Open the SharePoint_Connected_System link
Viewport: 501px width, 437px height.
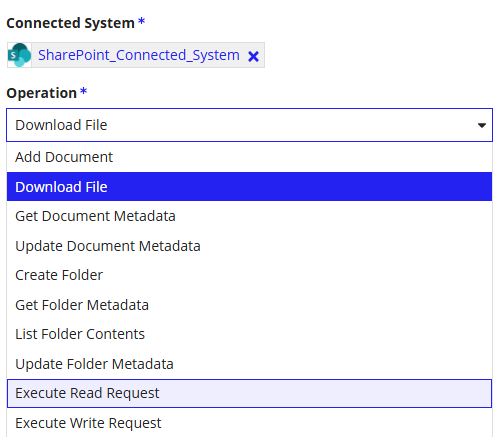point(139,55)
